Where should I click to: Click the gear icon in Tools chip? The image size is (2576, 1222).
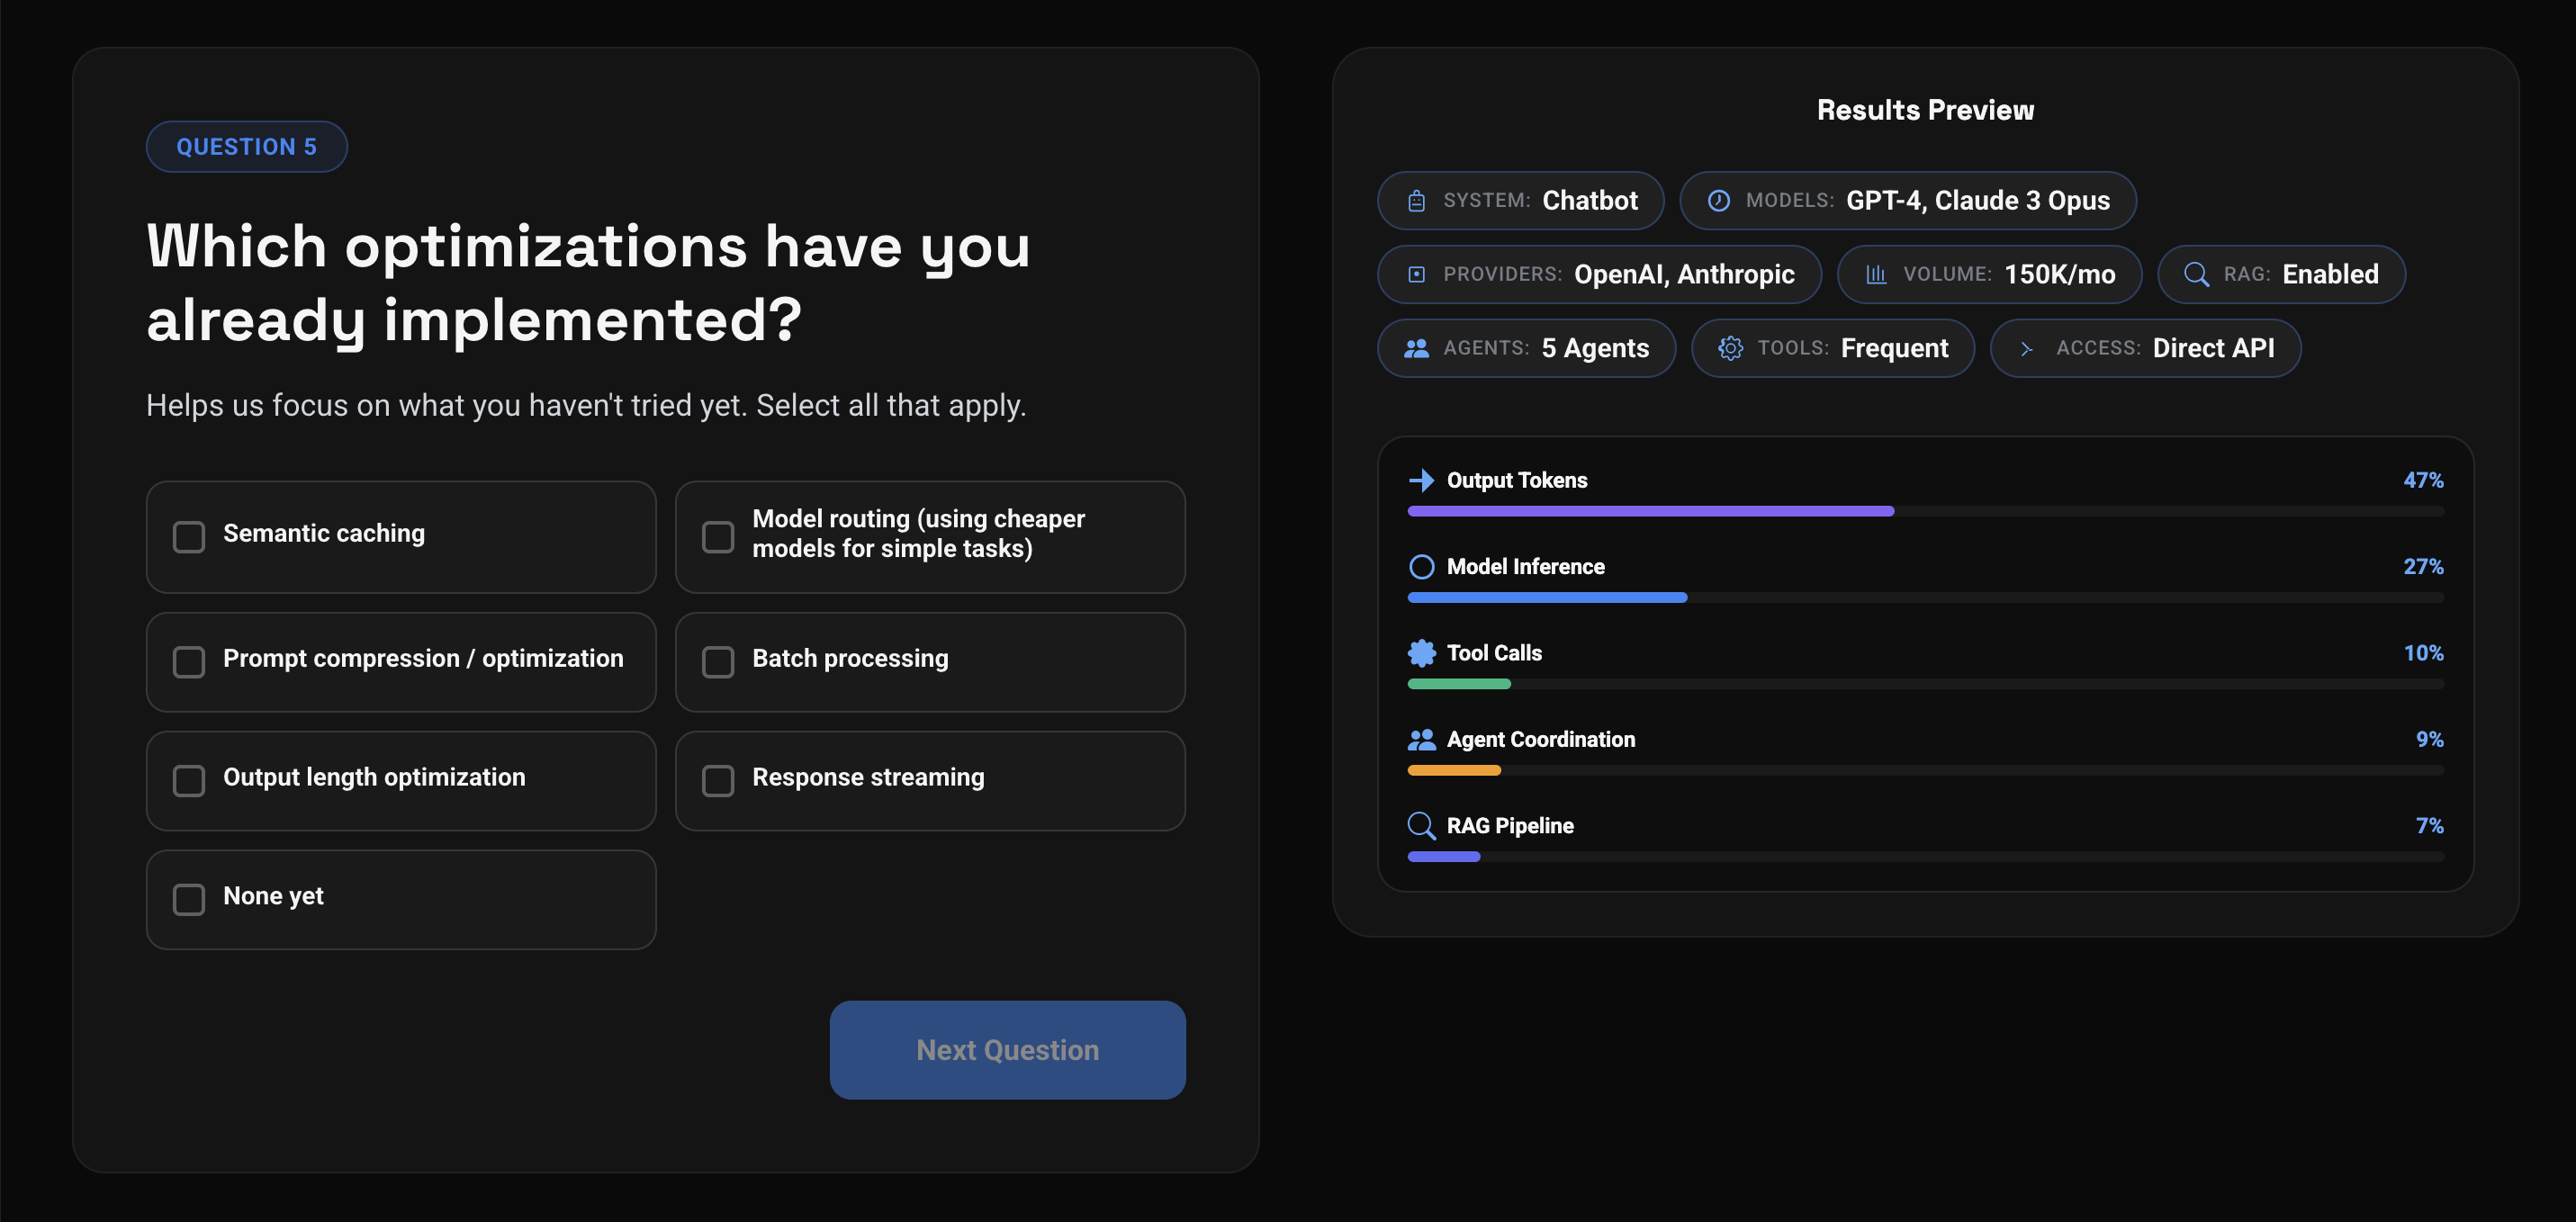point(1730,348)
